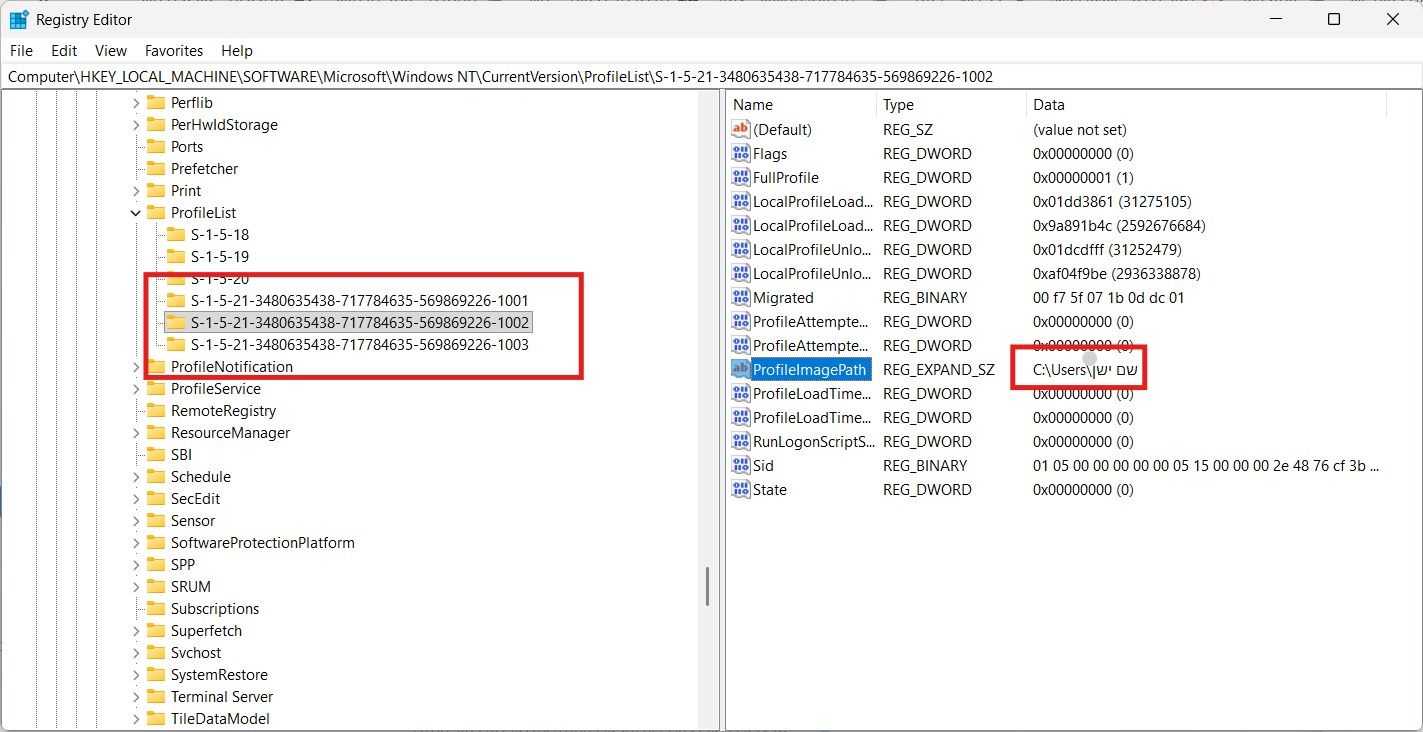The width and height of the screenshot is (1423, 732).
Task: Click the REG_EXPAND_SZ type cell
Action: (x=938, y=369)
